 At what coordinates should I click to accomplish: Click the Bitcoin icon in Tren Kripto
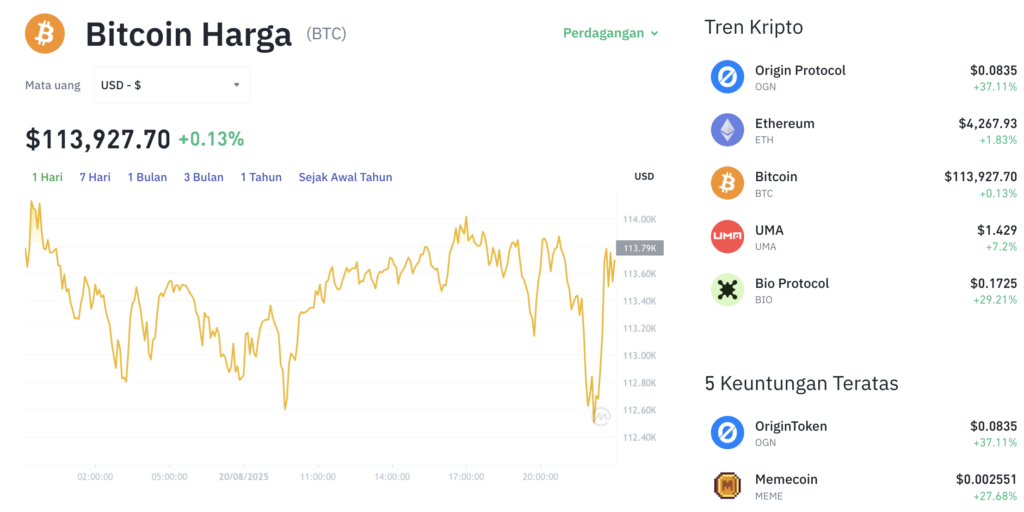tap(727, 183)
